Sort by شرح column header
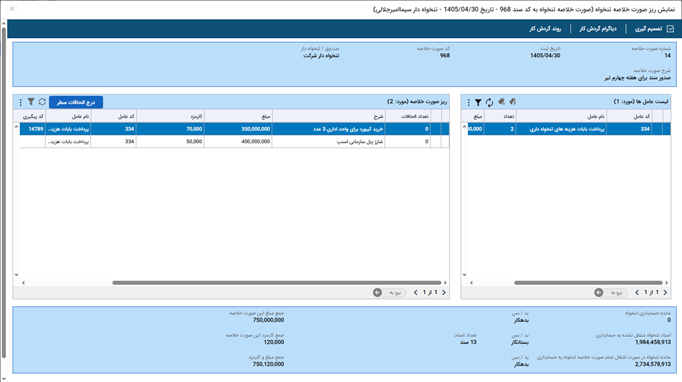Screen dimensions: 682x382 (329, 116)
